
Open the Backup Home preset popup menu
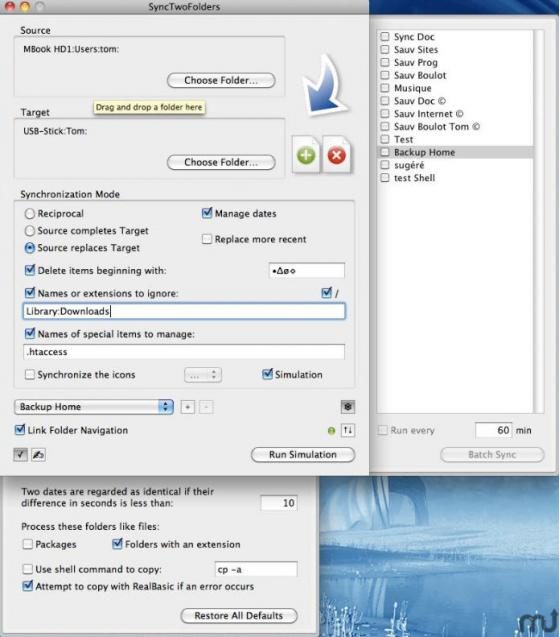pyautogui.click(x=94, y=407)
